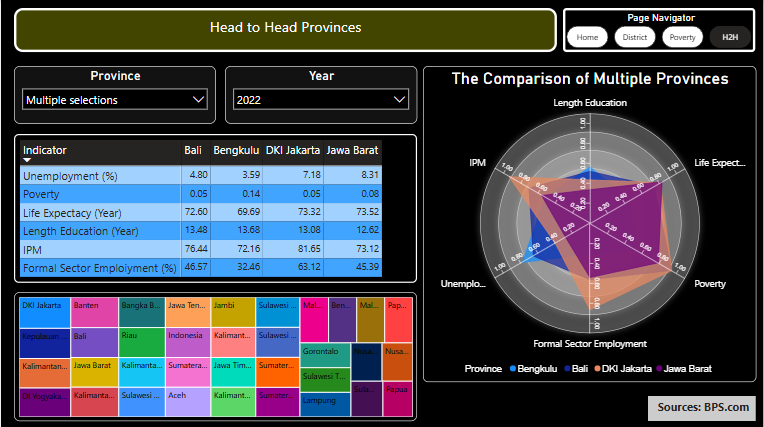
Task: Toggle the Riau tile in the treemap
Action: point(141,342)
